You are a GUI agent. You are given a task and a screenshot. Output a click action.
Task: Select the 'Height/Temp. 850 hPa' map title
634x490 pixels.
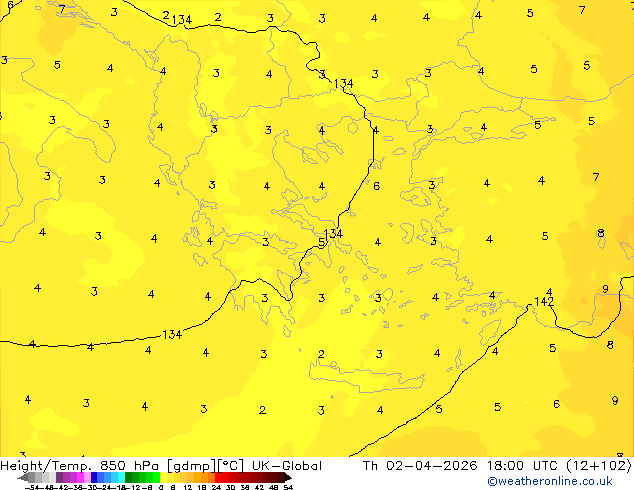click(x=81, y=466)
